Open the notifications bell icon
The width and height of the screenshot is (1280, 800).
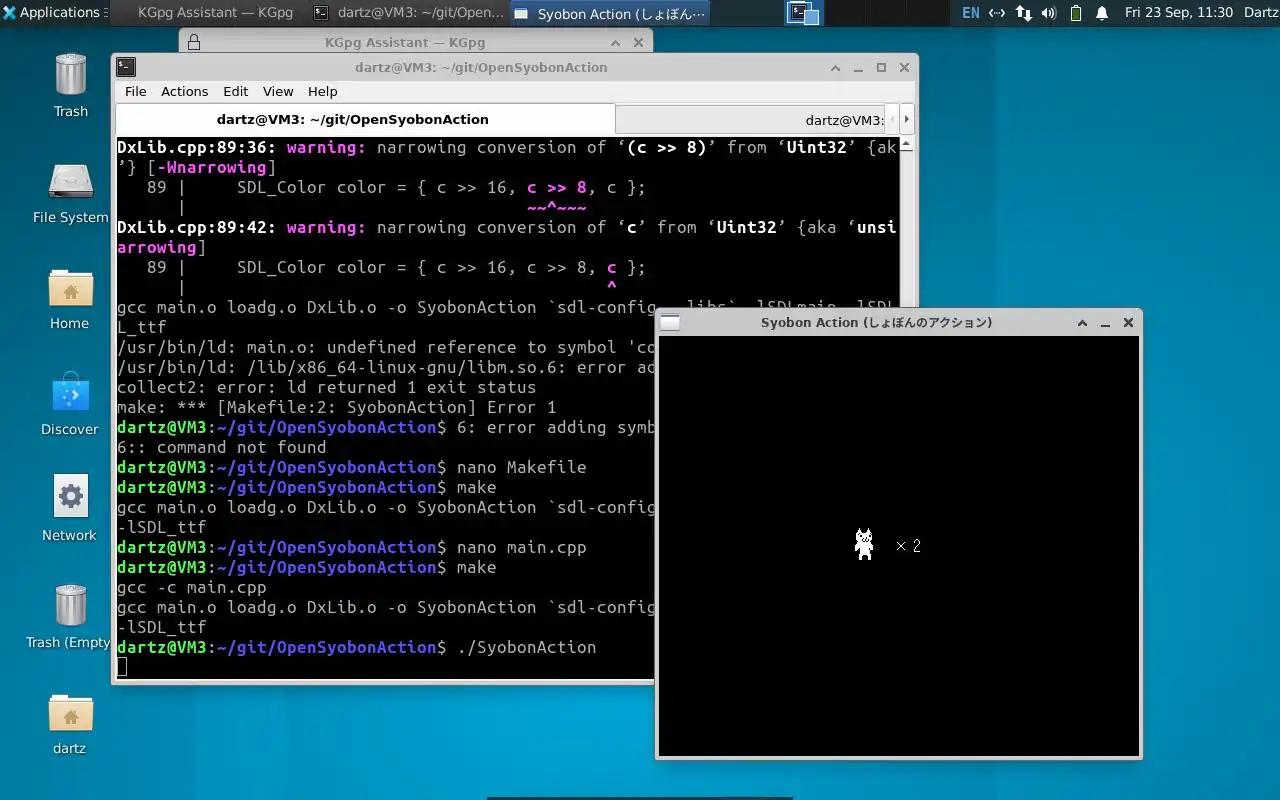click(1102, 13)
